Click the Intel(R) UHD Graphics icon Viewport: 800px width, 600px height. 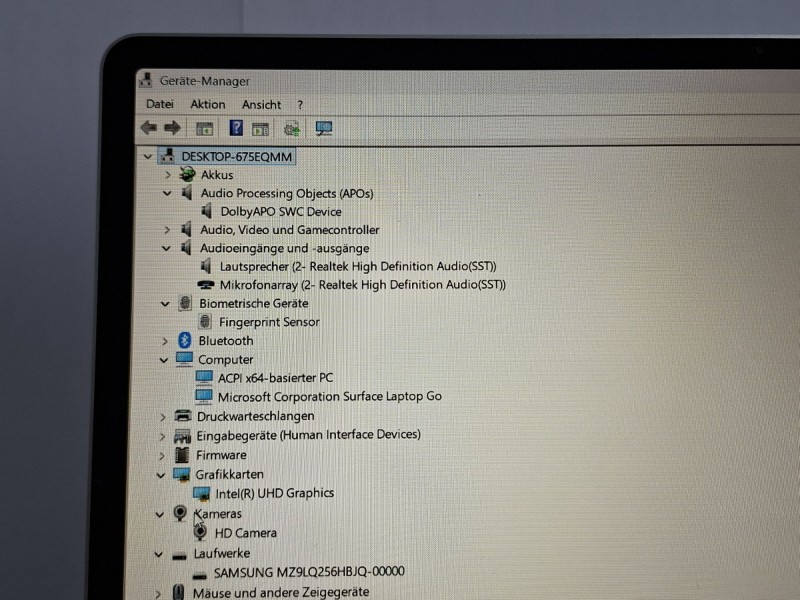click(201, 493)
